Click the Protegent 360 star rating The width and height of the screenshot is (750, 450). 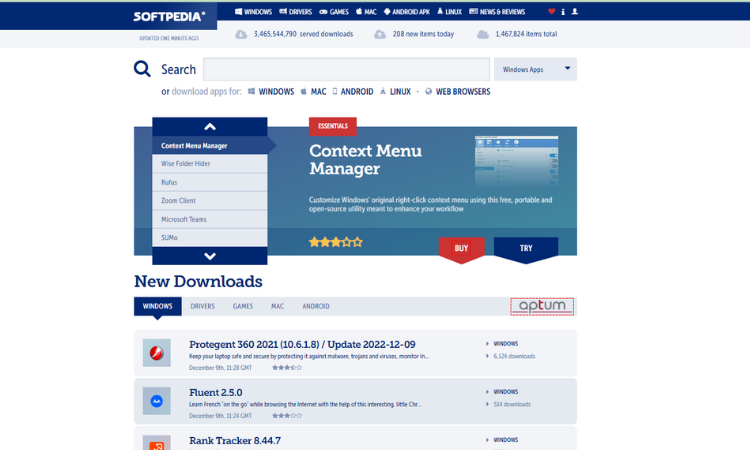coord(287,368)
